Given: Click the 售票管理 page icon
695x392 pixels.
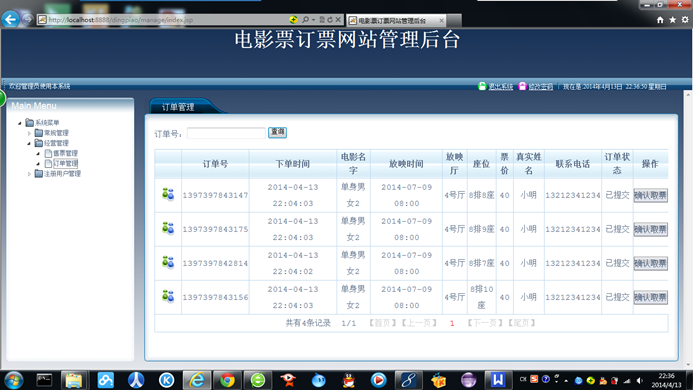Looking at the screenshot, I should 48,153.
